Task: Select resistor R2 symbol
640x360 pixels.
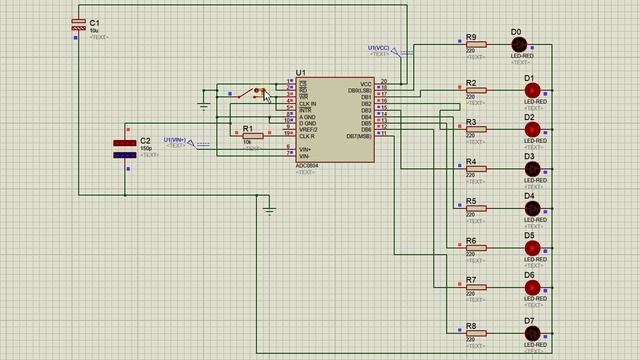Action: [x=476, y=90]
